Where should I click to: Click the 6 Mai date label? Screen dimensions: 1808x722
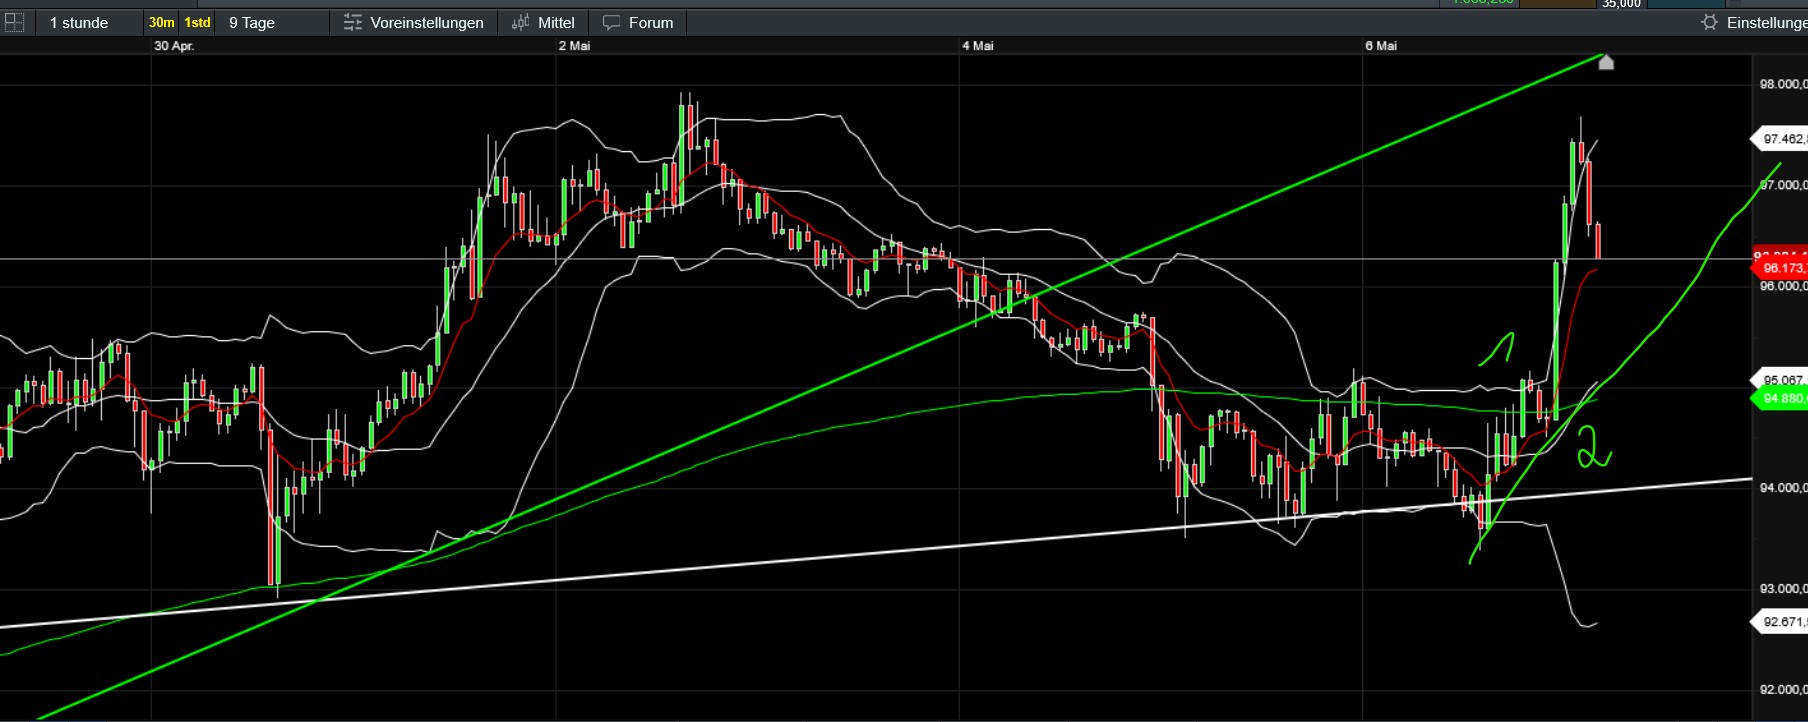1381,46
